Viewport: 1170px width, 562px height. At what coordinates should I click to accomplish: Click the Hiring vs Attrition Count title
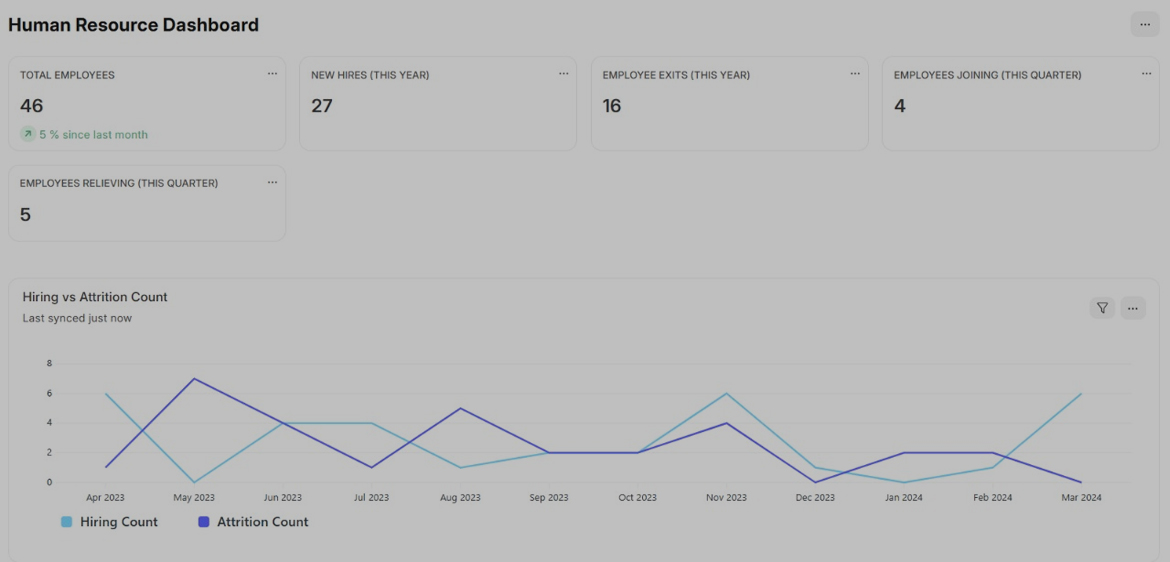(95, 297)
